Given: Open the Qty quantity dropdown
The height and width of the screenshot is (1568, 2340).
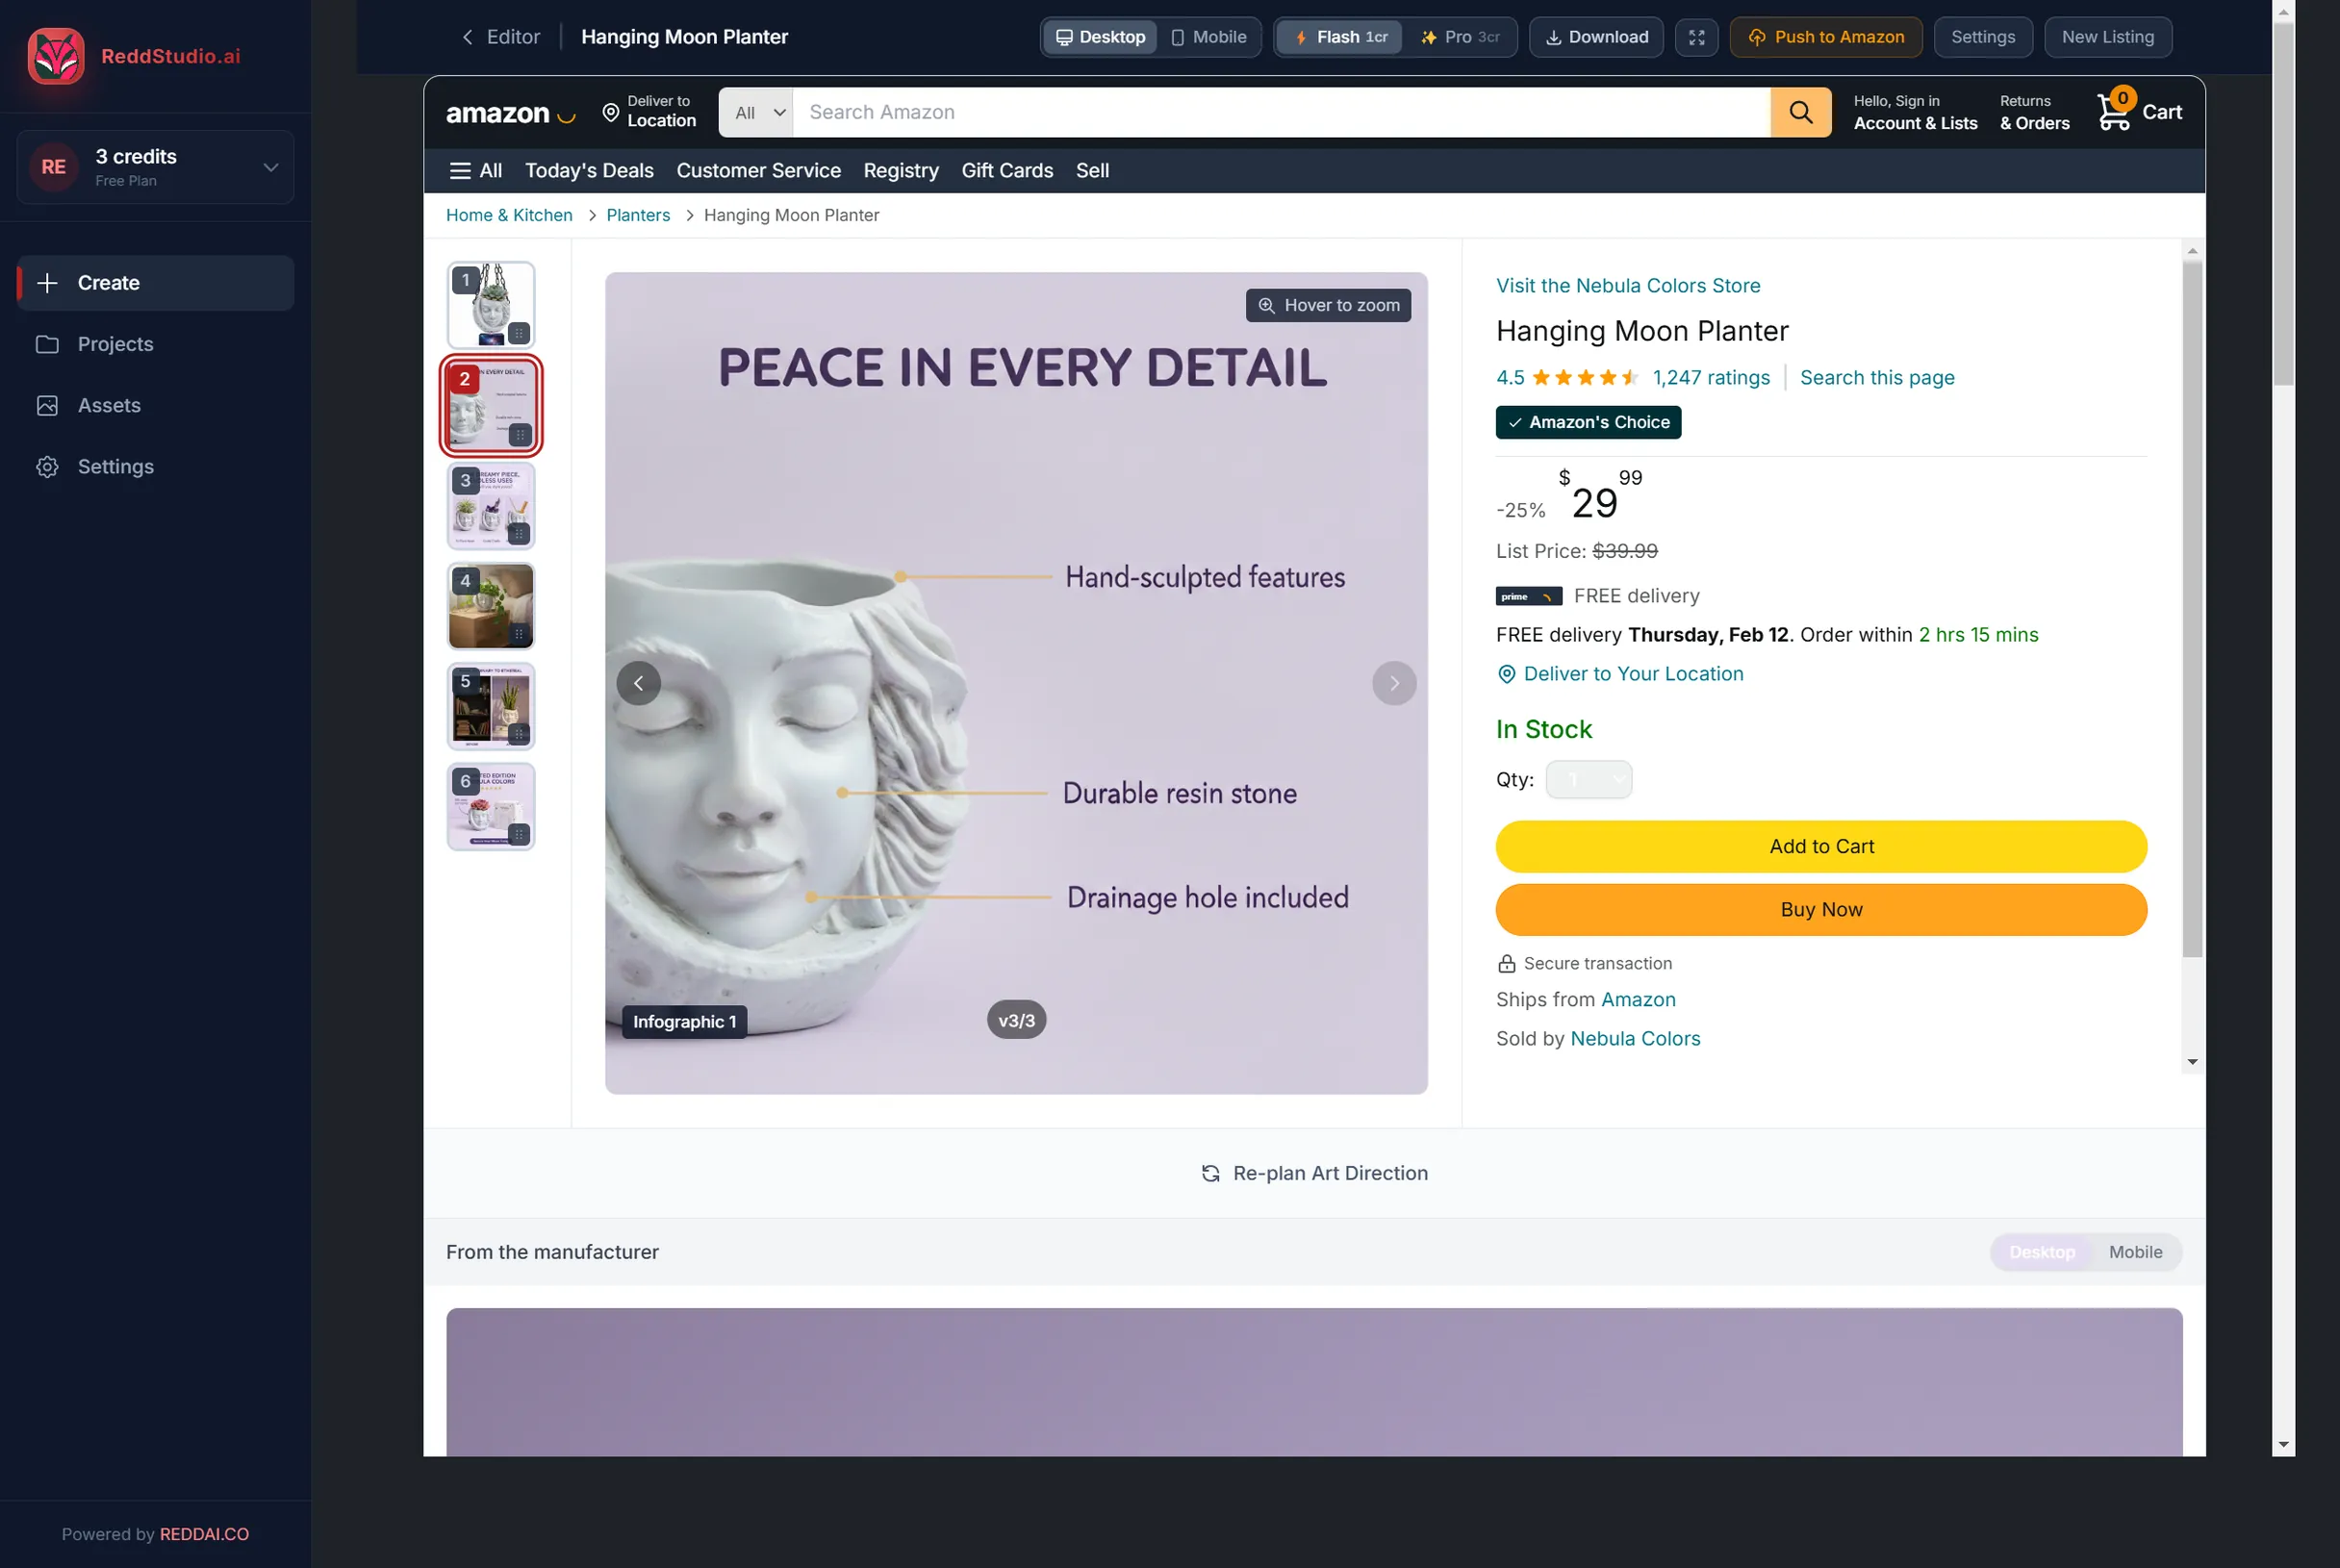Looking at the screenshot, I should [x=1588, y=780].
